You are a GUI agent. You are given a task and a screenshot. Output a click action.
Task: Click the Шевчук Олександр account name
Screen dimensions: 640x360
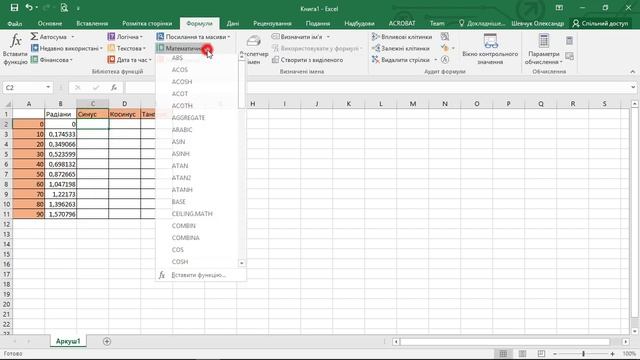click(x=538, y=23)
